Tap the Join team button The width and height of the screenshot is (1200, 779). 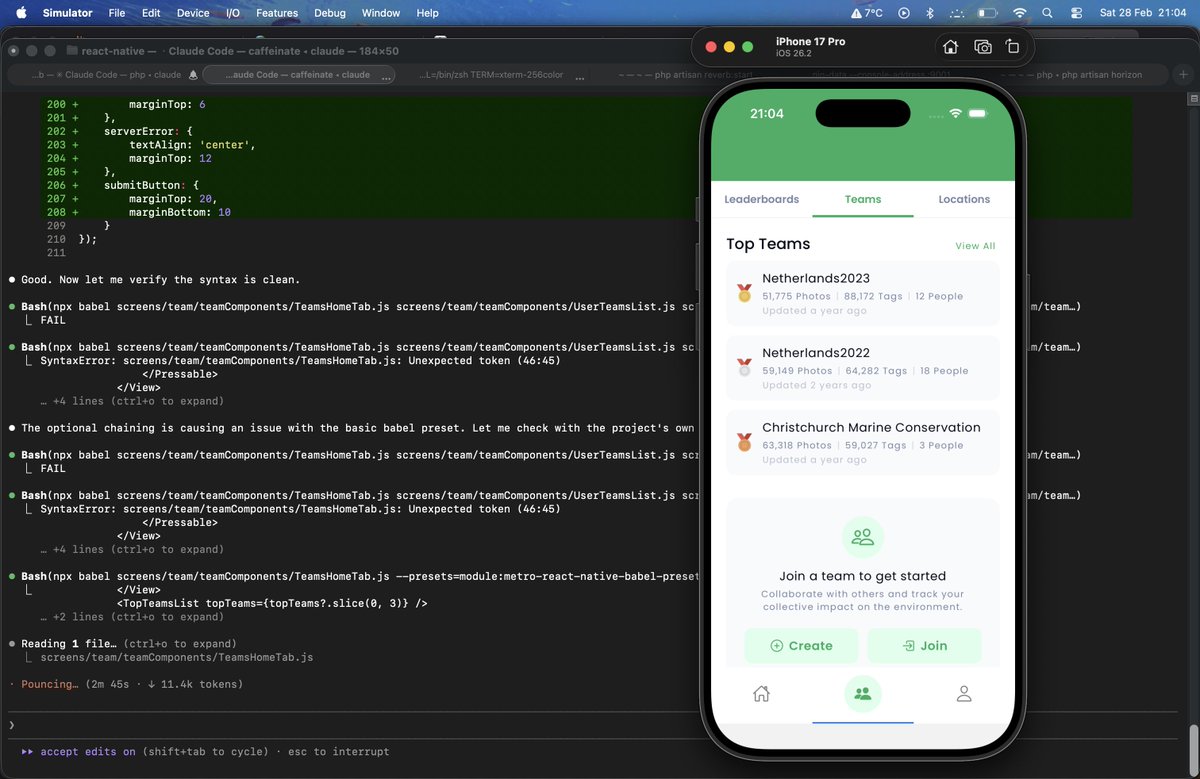click(924, 646)
